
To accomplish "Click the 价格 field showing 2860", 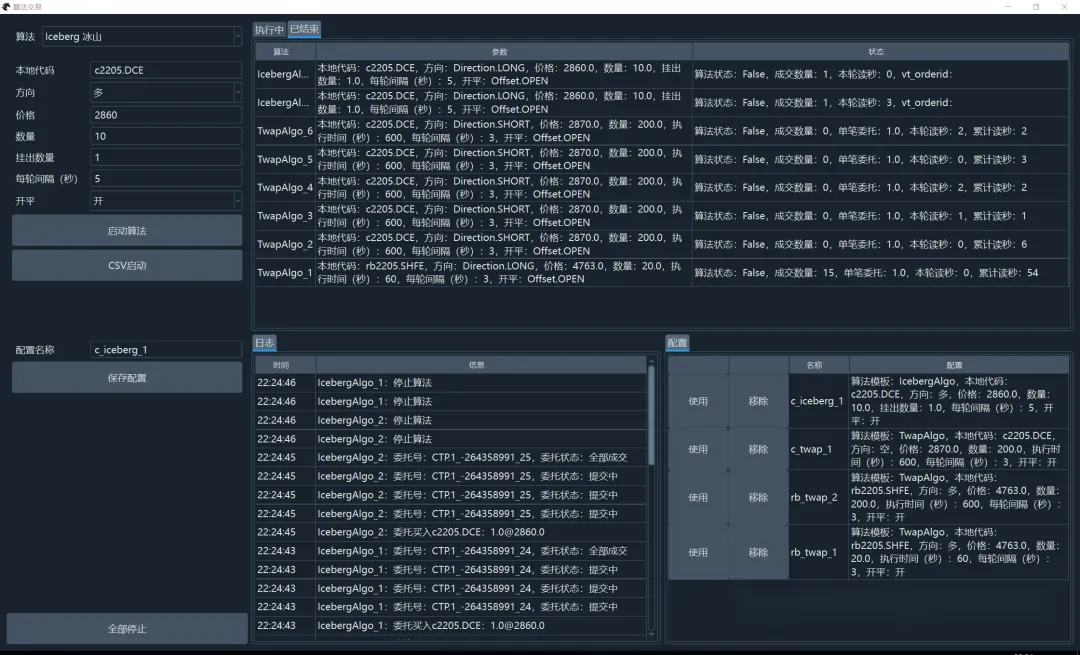I will coord(166,115).
